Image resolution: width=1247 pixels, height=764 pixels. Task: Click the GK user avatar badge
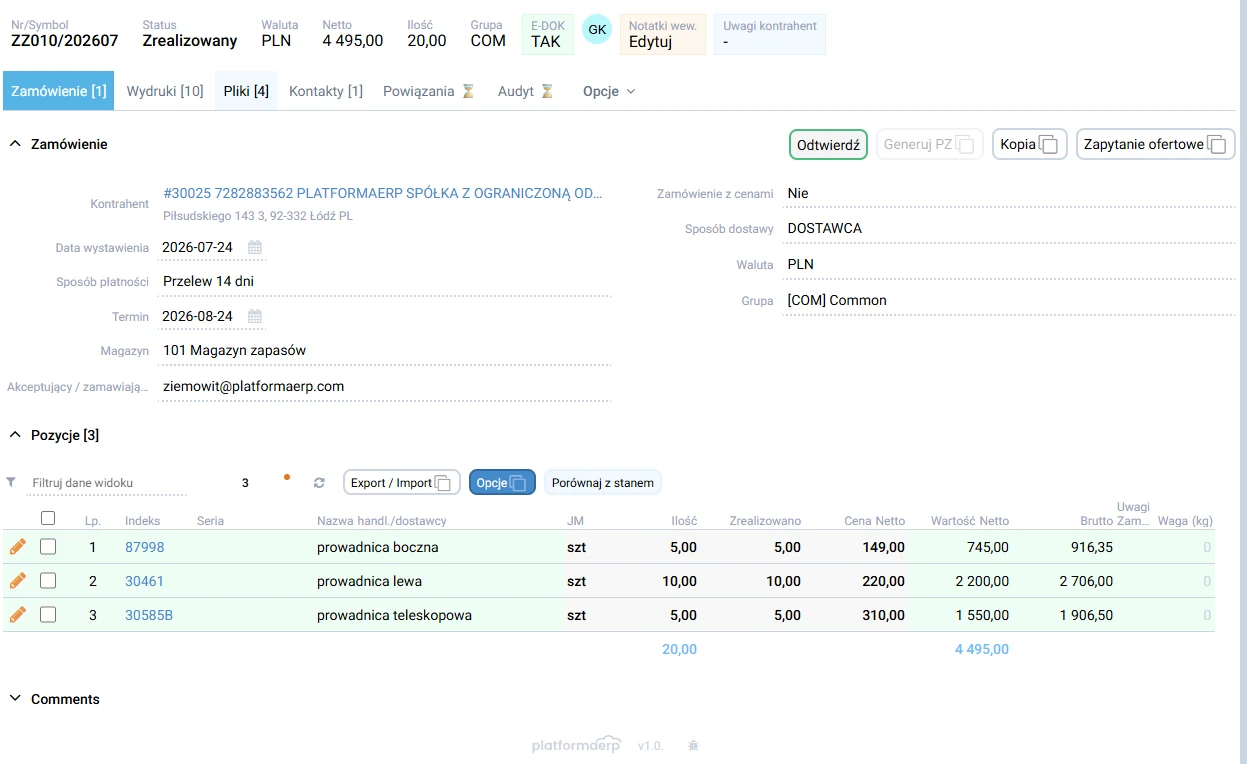(597, 30)
